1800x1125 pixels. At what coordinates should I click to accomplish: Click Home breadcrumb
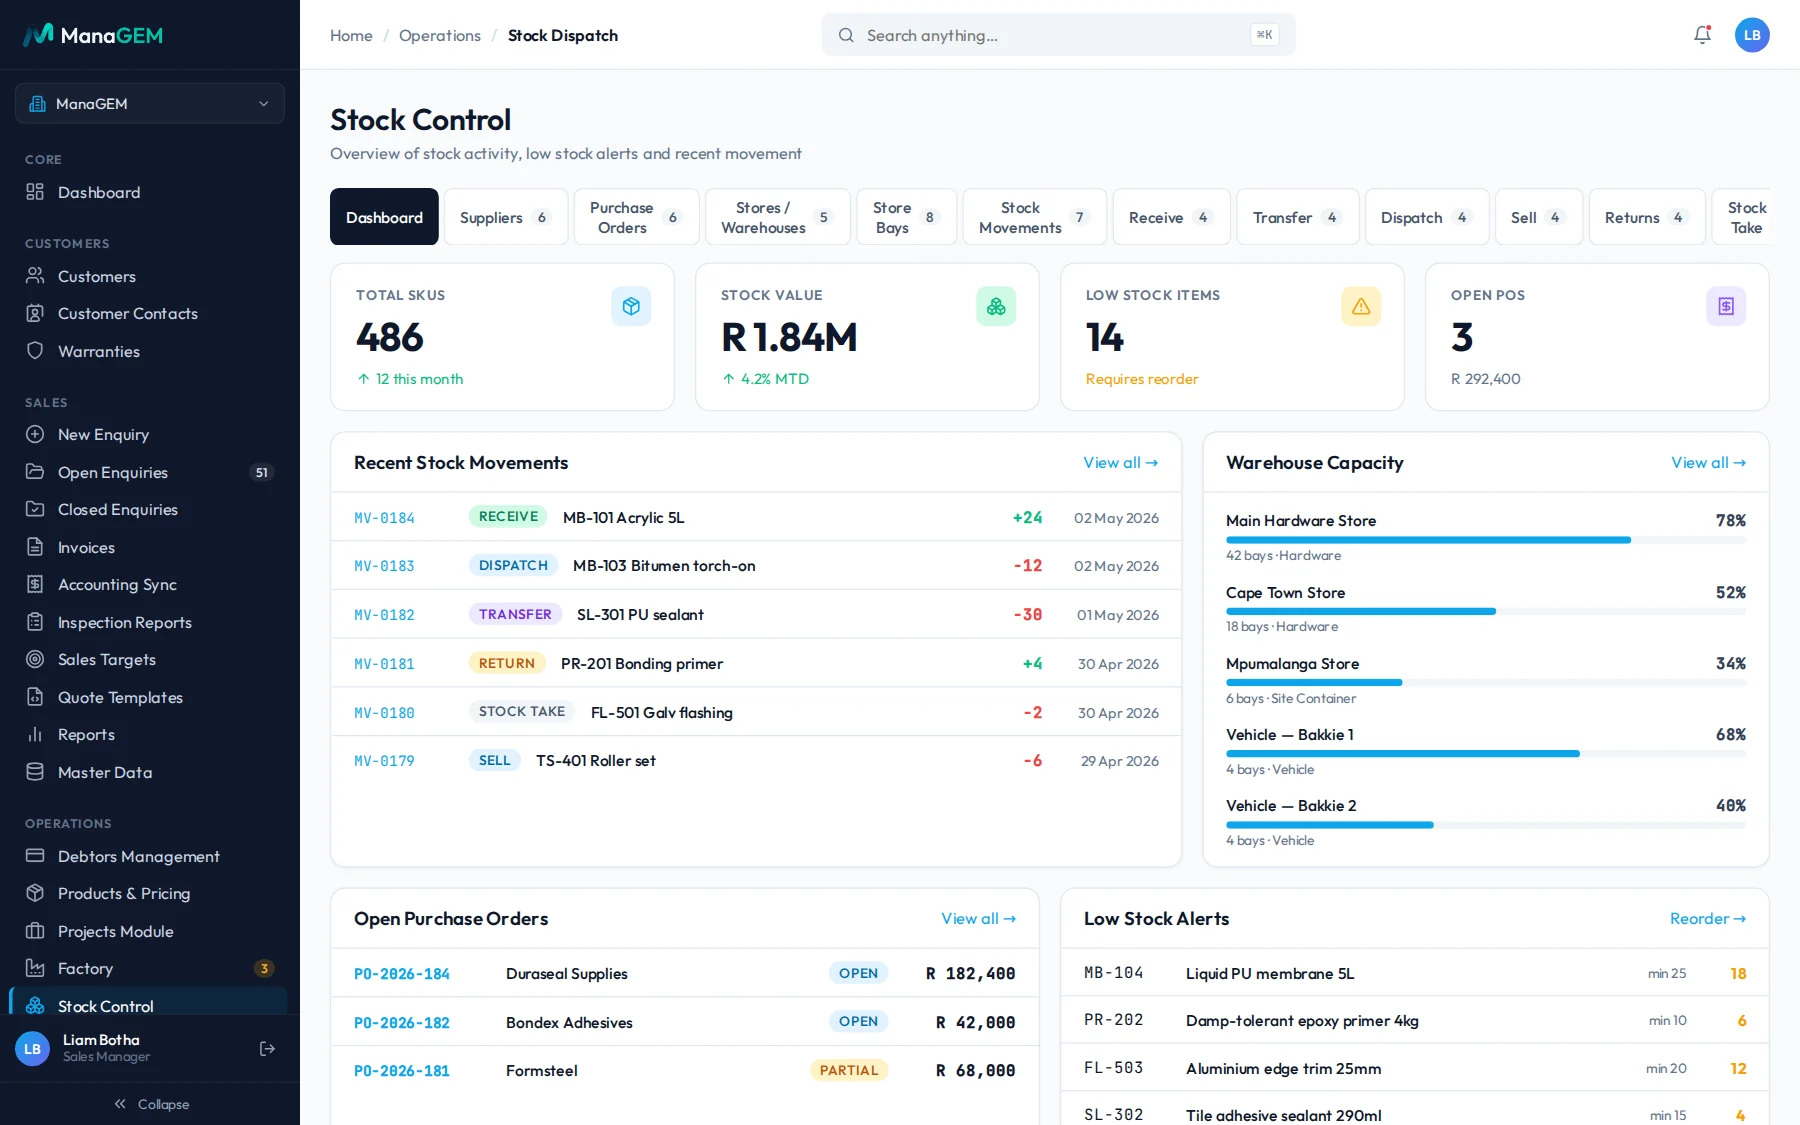[351, 35]
